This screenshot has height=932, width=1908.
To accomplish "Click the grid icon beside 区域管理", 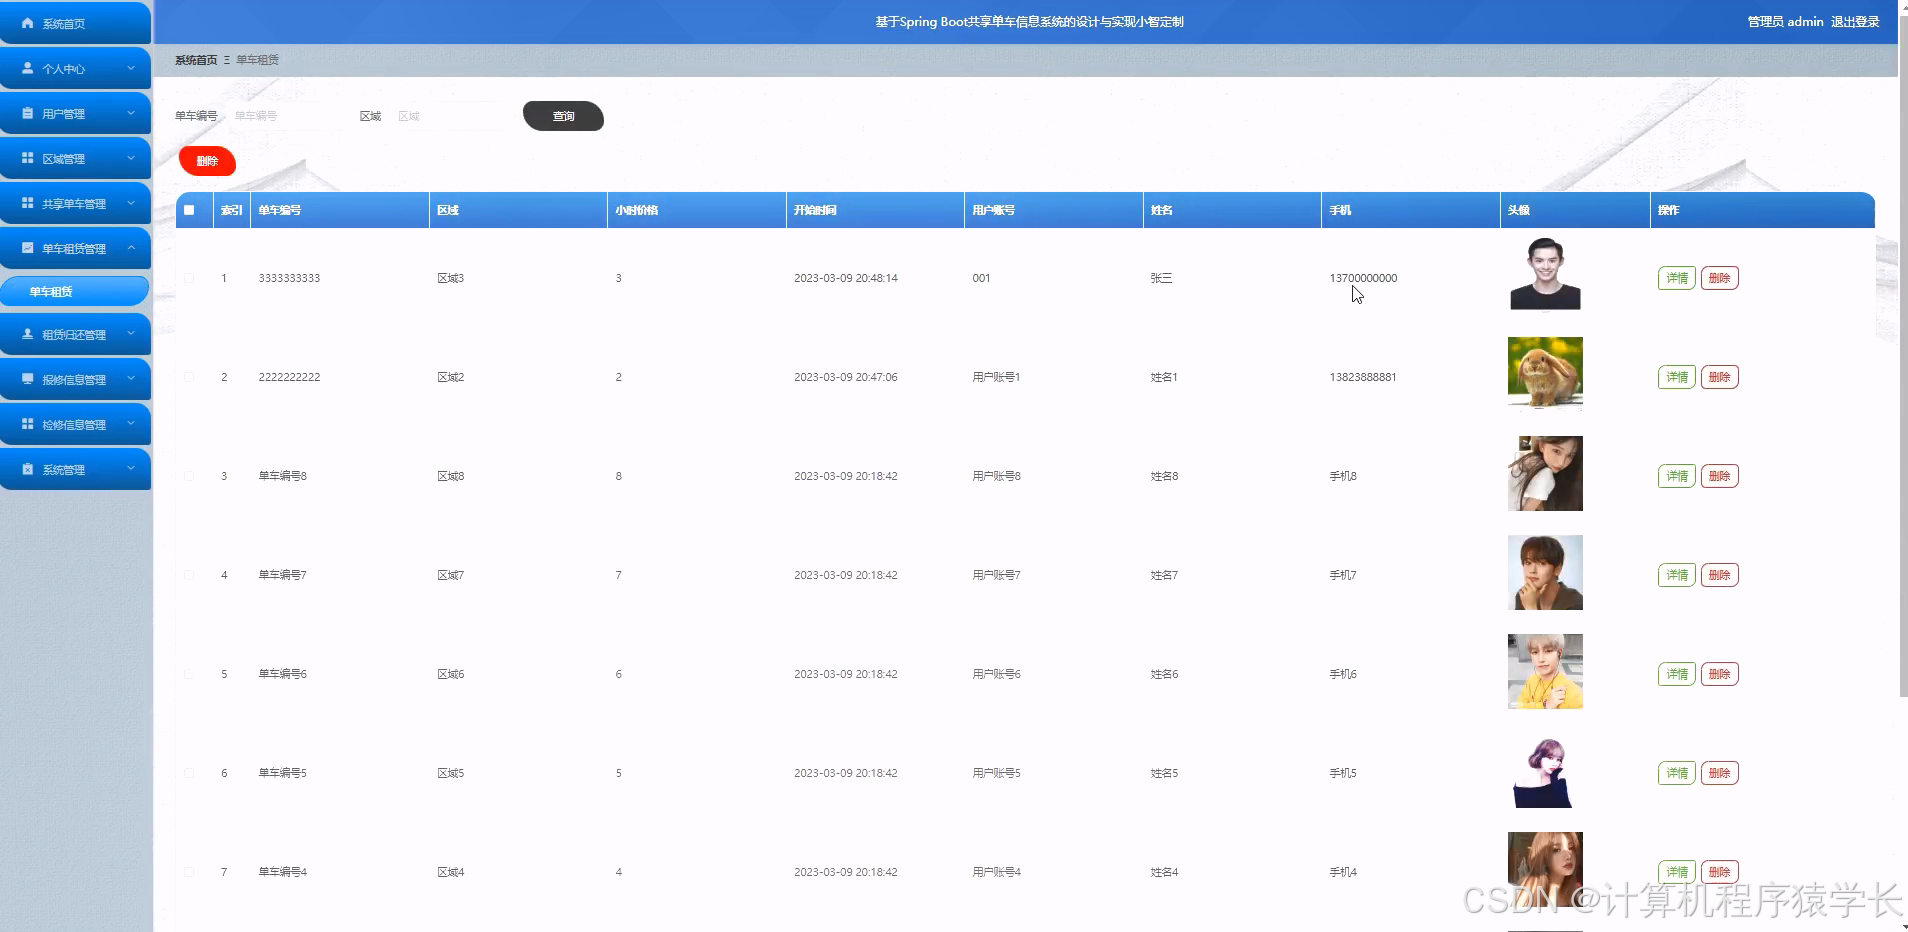I will (x=28, y=158).
